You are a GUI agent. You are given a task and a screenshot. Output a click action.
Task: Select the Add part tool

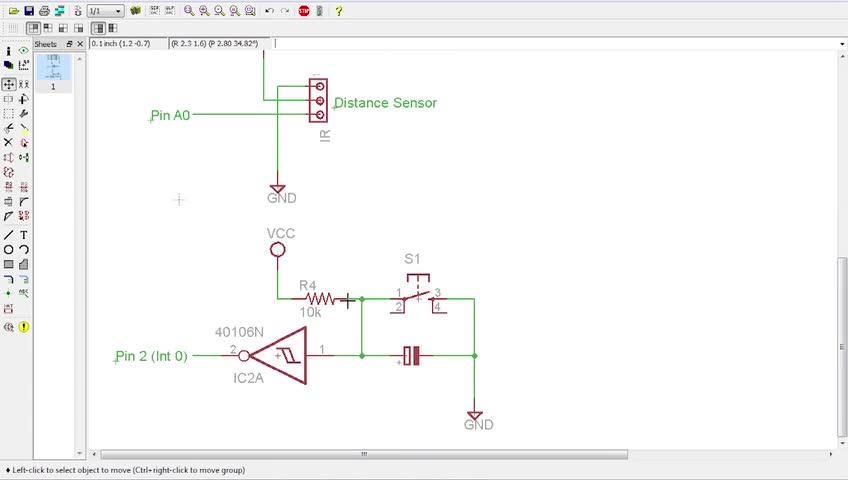[24, 143]
